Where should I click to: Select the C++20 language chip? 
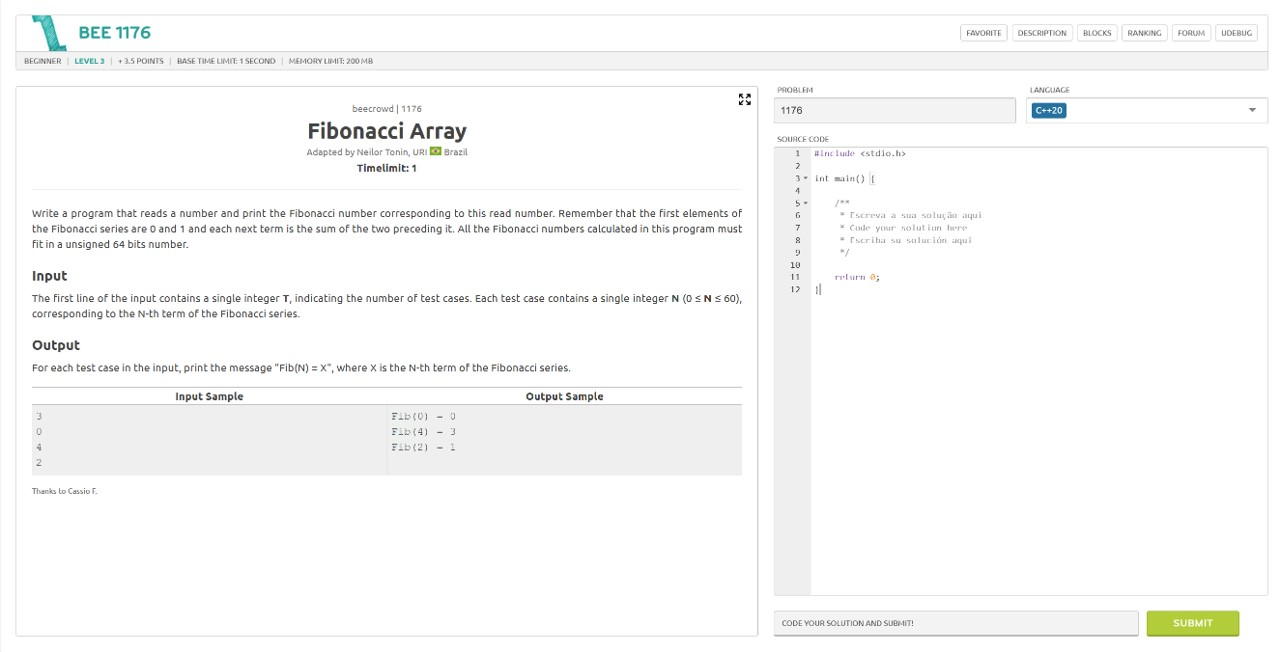(x=1049, y=110)
